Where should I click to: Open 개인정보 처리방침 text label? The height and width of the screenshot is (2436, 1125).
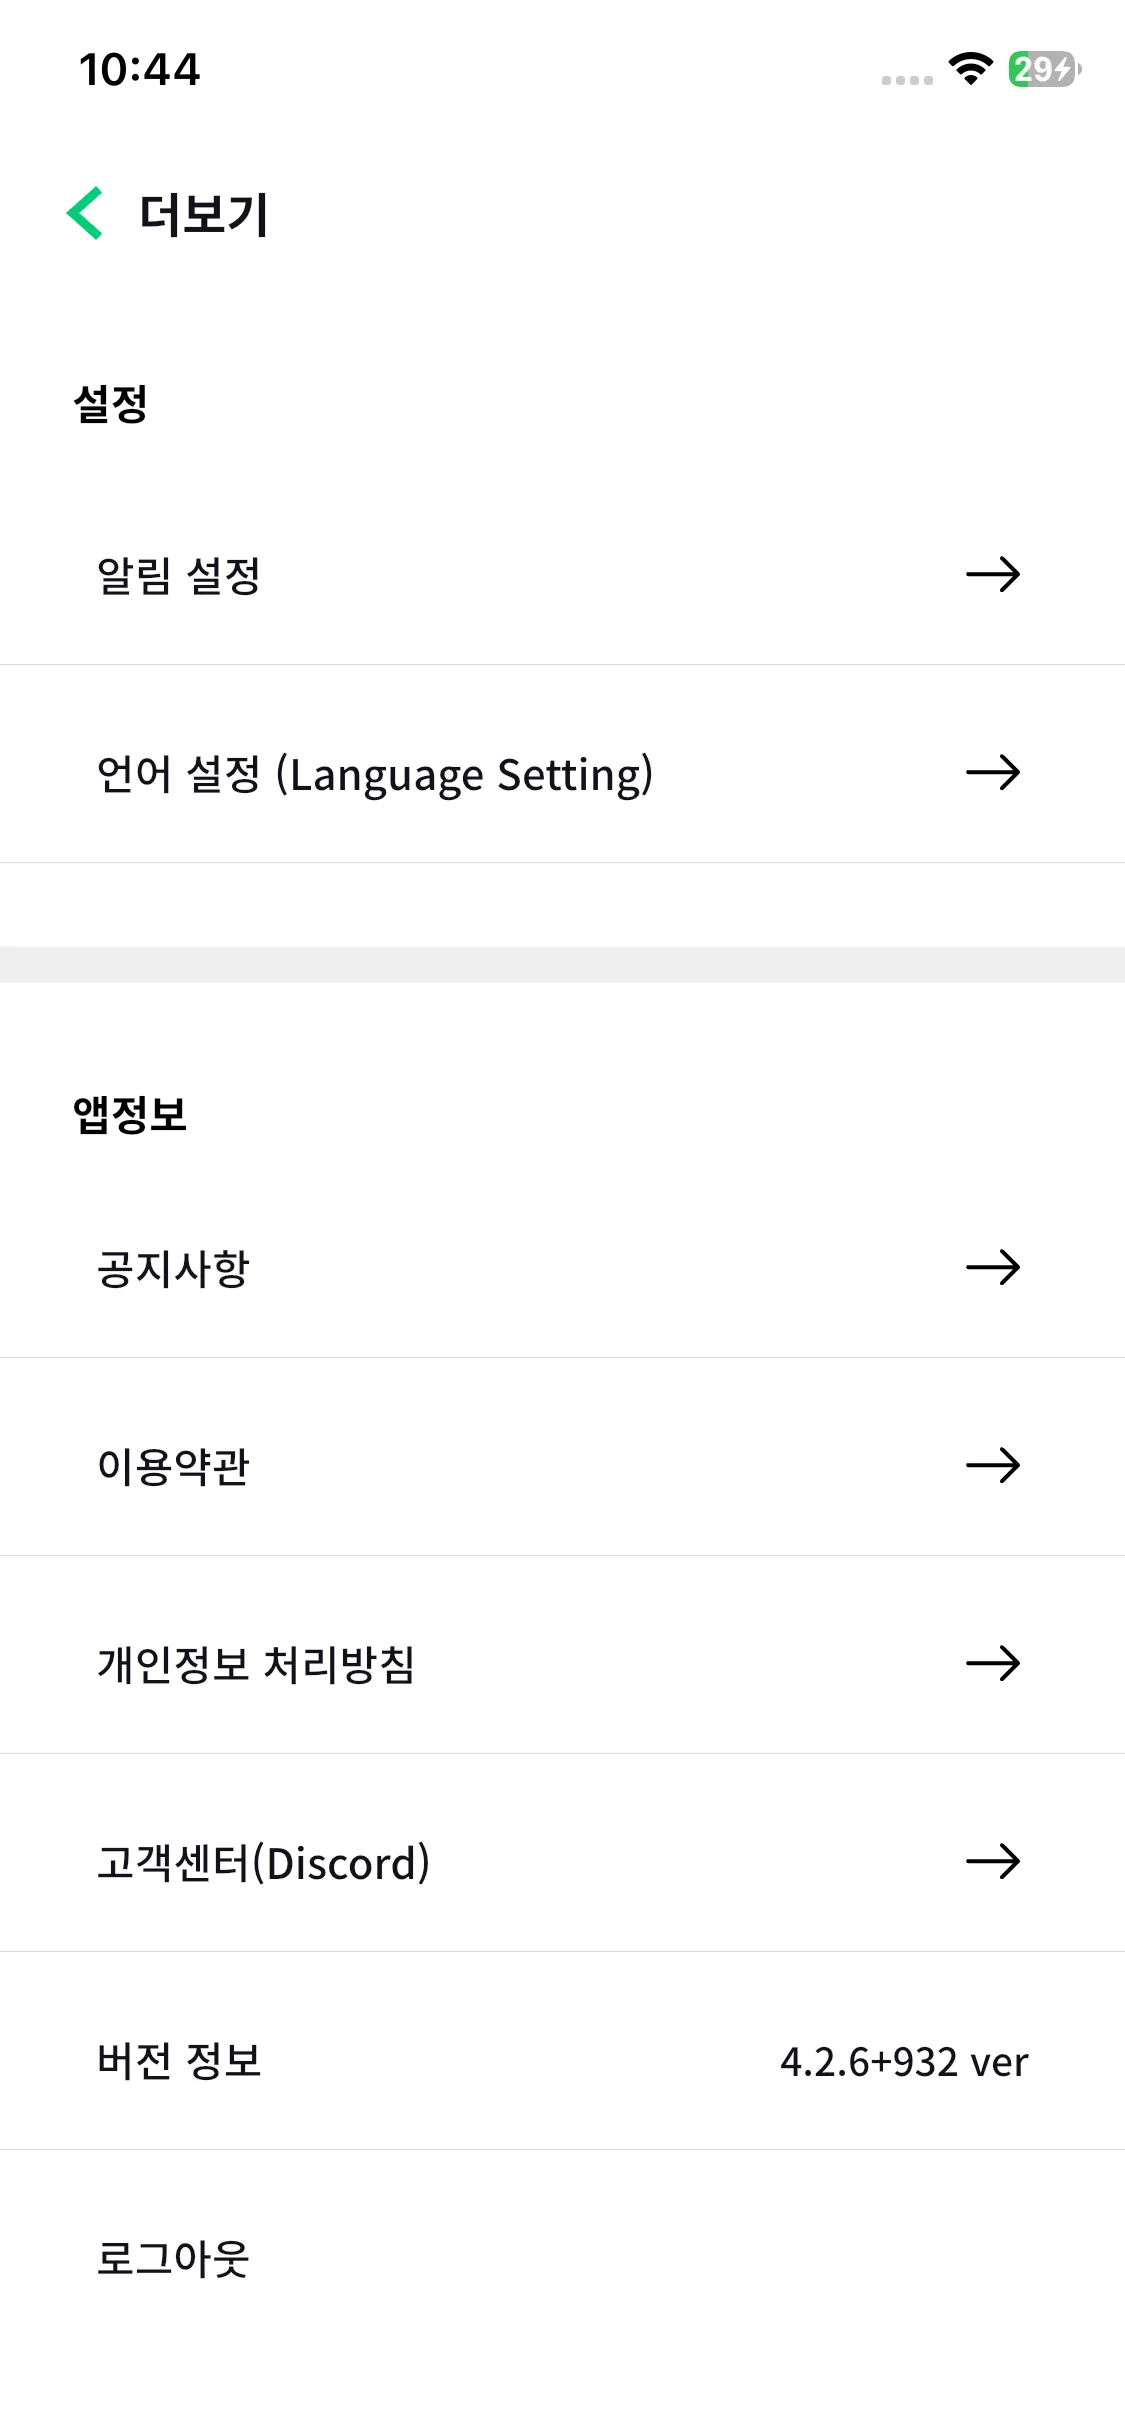coord(255,1664)
